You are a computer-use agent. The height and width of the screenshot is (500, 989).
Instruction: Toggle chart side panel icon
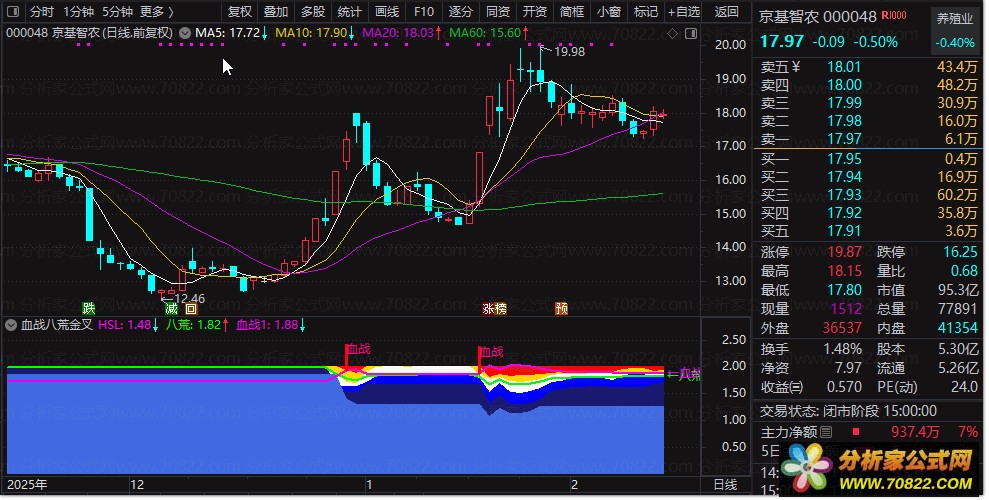coord(691,33)
